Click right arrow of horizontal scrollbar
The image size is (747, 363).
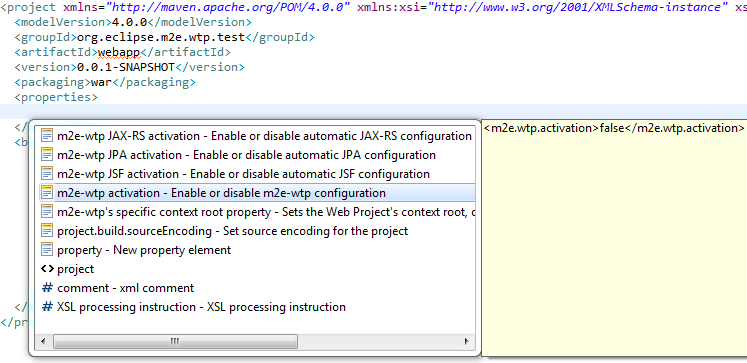click(466, 341)
